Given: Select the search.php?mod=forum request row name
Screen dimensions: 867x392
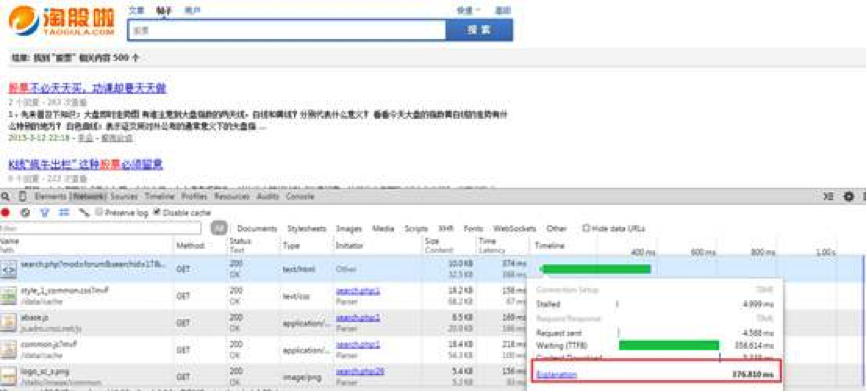Looking at the screenshot, I should pos(93,264).
